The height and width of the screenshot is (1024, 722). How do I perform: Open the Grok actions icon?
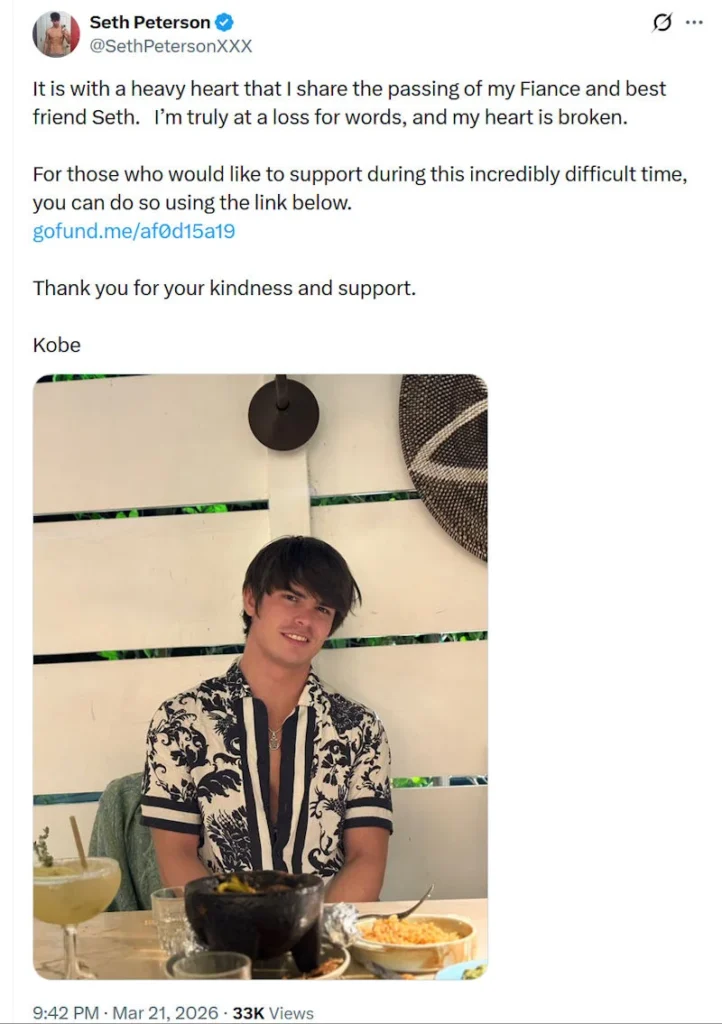661,23
